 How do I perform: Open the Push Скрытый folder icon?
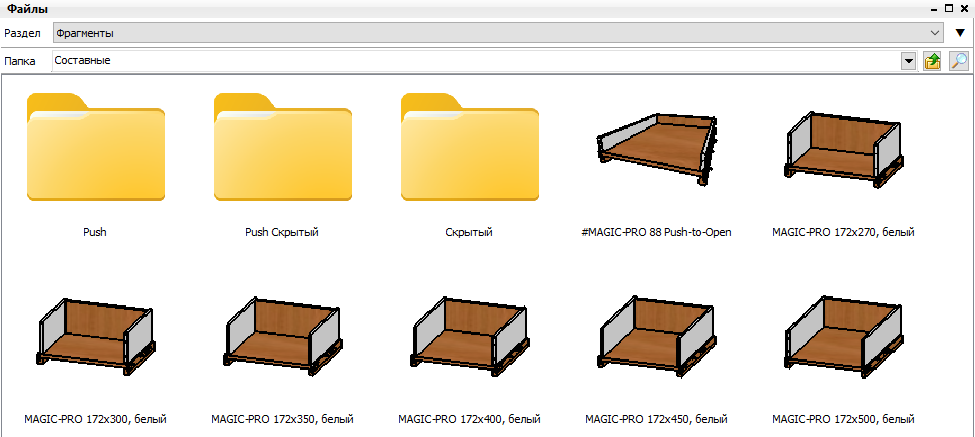tap(283, 147)
